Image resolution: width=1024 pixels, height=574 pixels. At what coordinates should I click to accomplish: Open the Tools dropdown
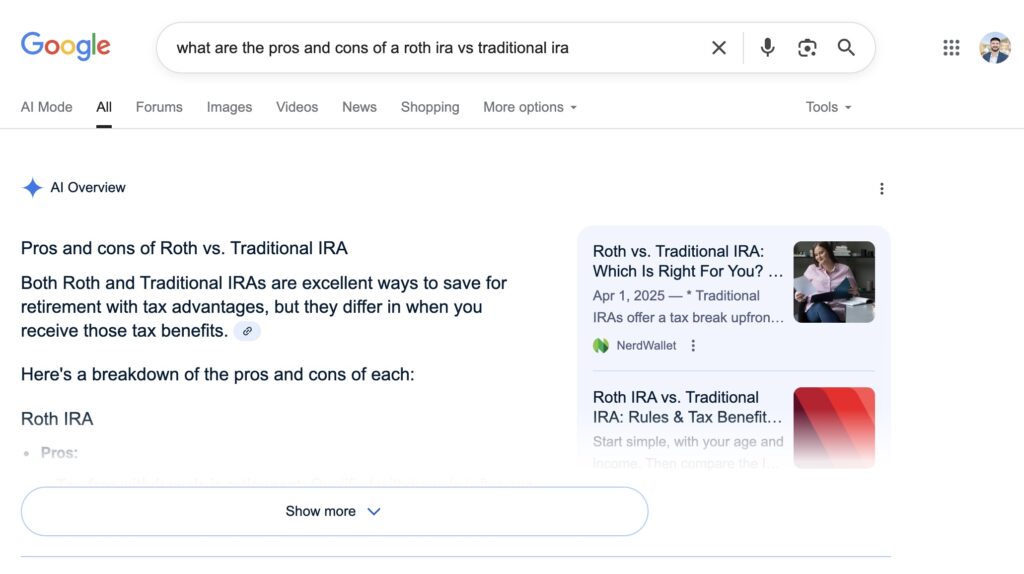pyautogui.click(x=828, y=107)
